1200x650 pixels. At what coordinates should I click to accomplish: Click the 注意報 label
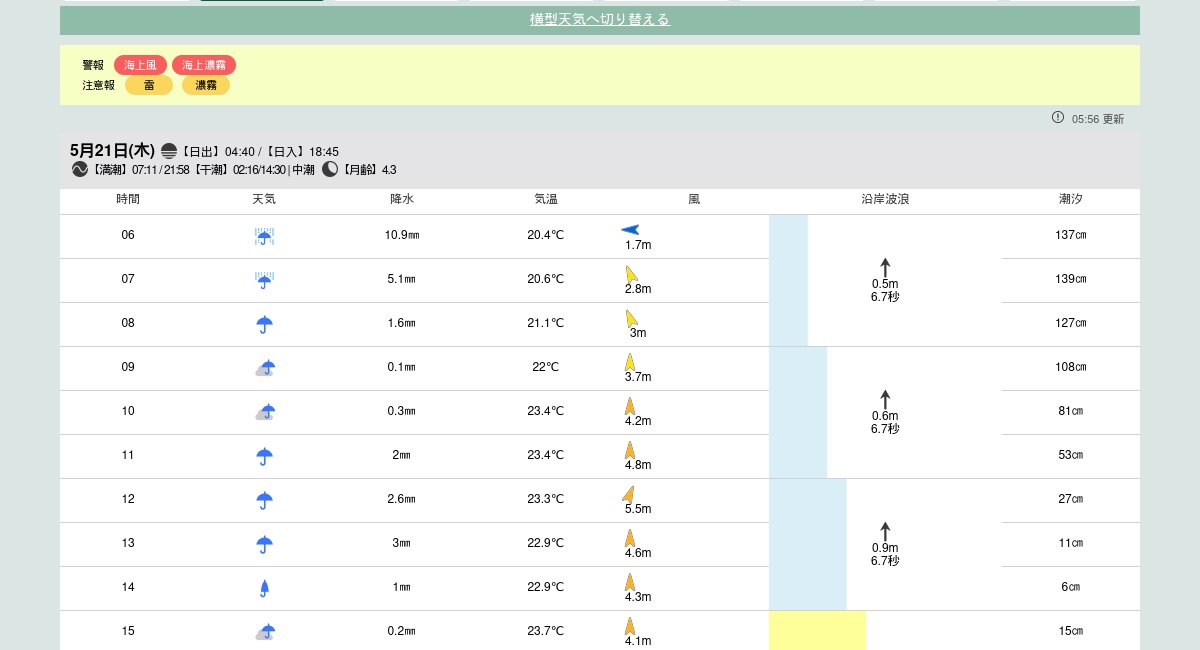98,85
